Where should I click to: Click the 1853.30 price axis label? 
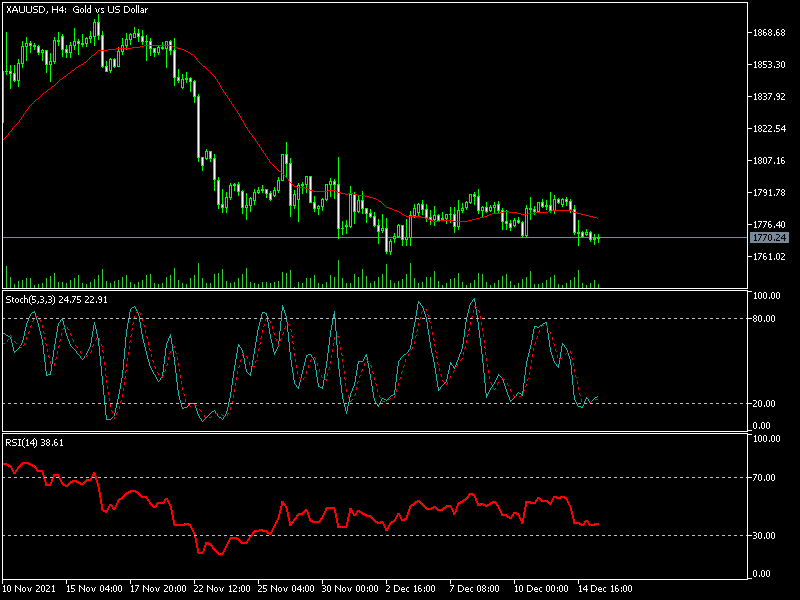[769, 65]
